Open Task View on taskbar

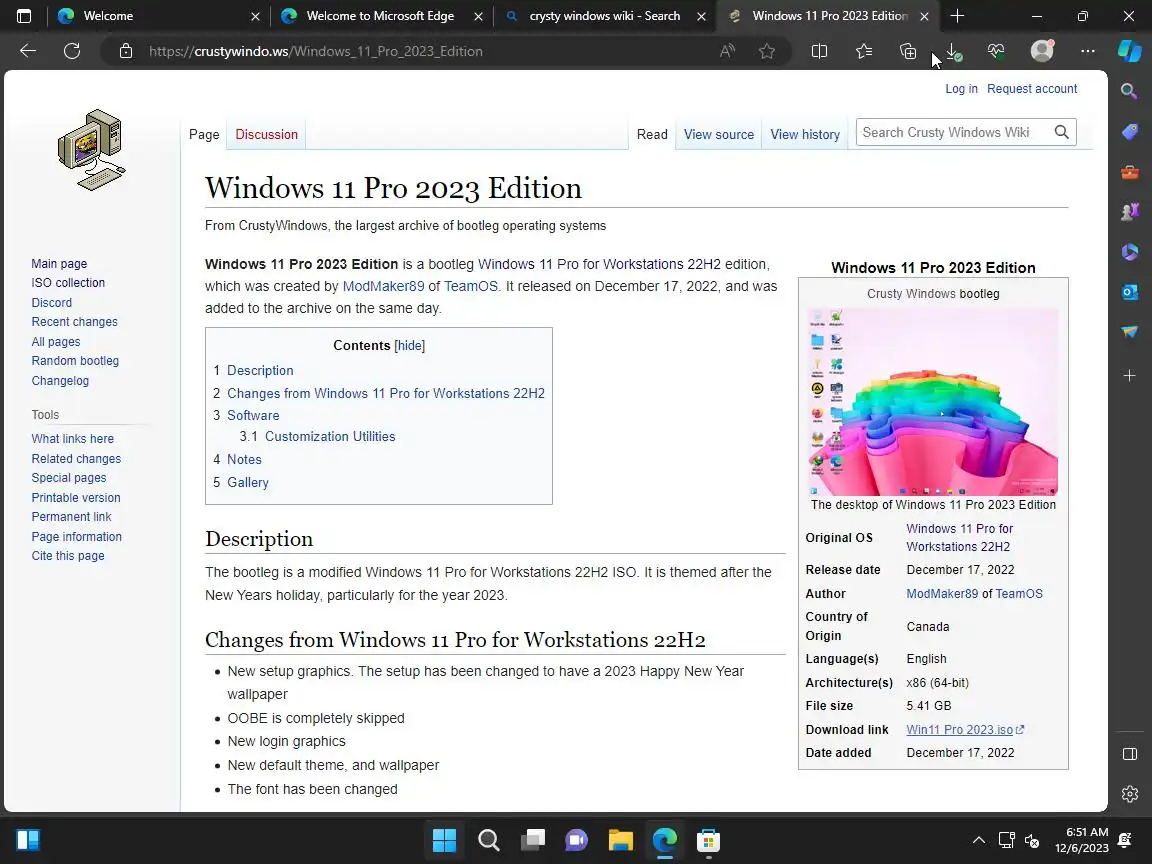(533, 840)
